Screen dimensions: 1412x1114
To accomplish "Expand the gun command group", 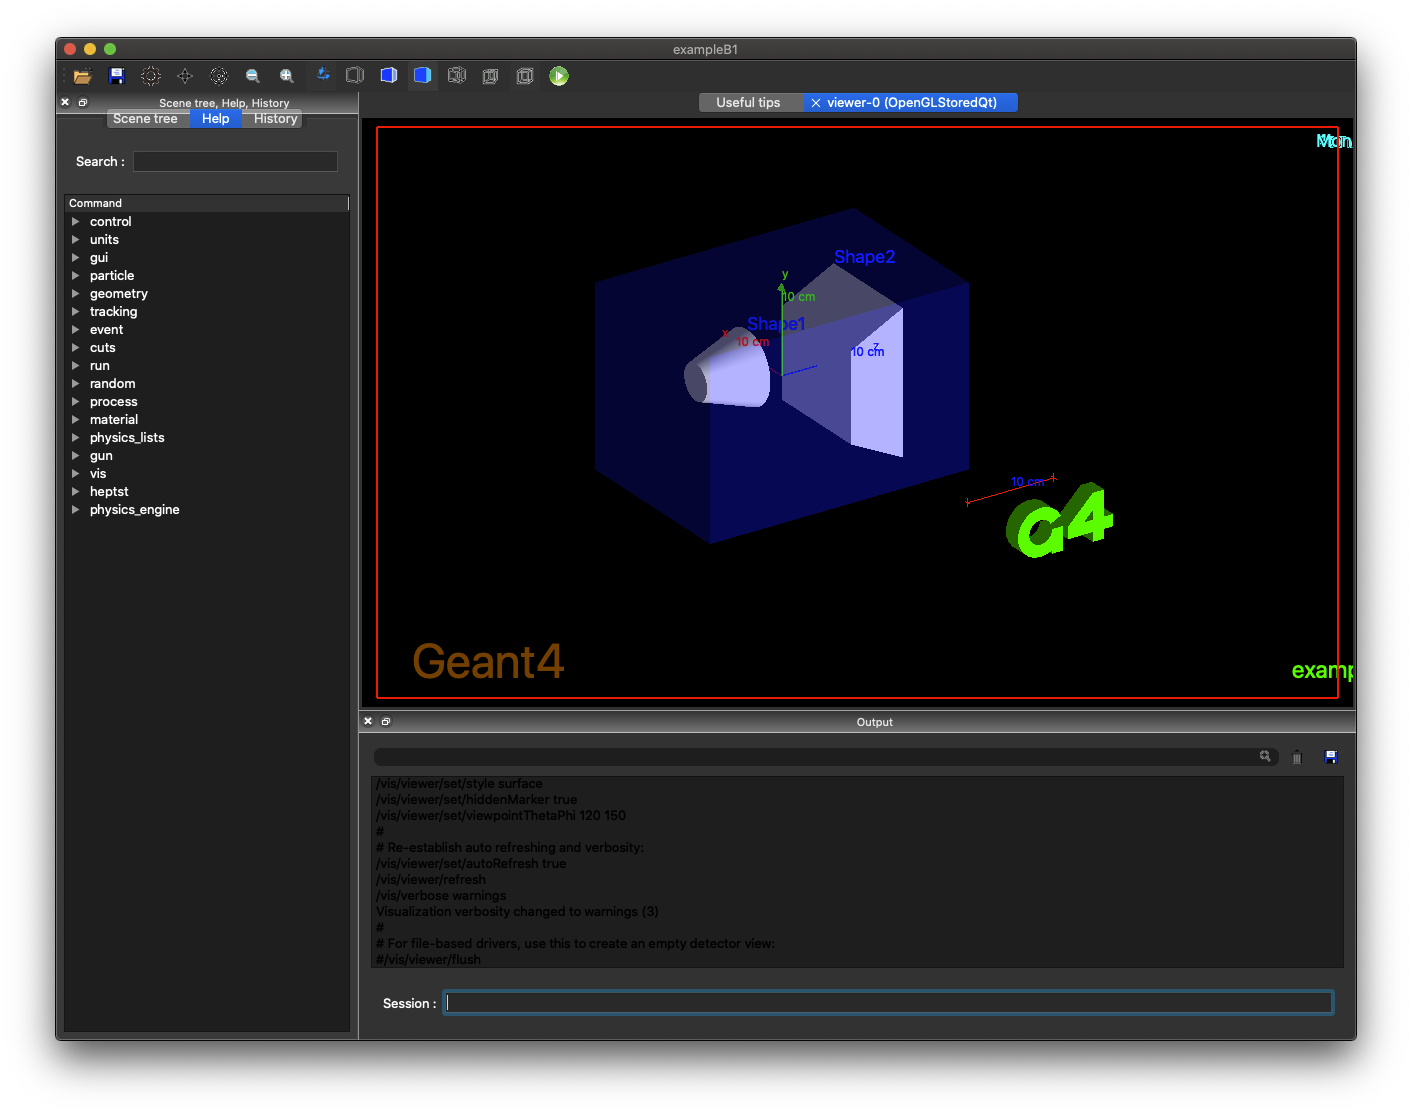I will click(75, 456).
